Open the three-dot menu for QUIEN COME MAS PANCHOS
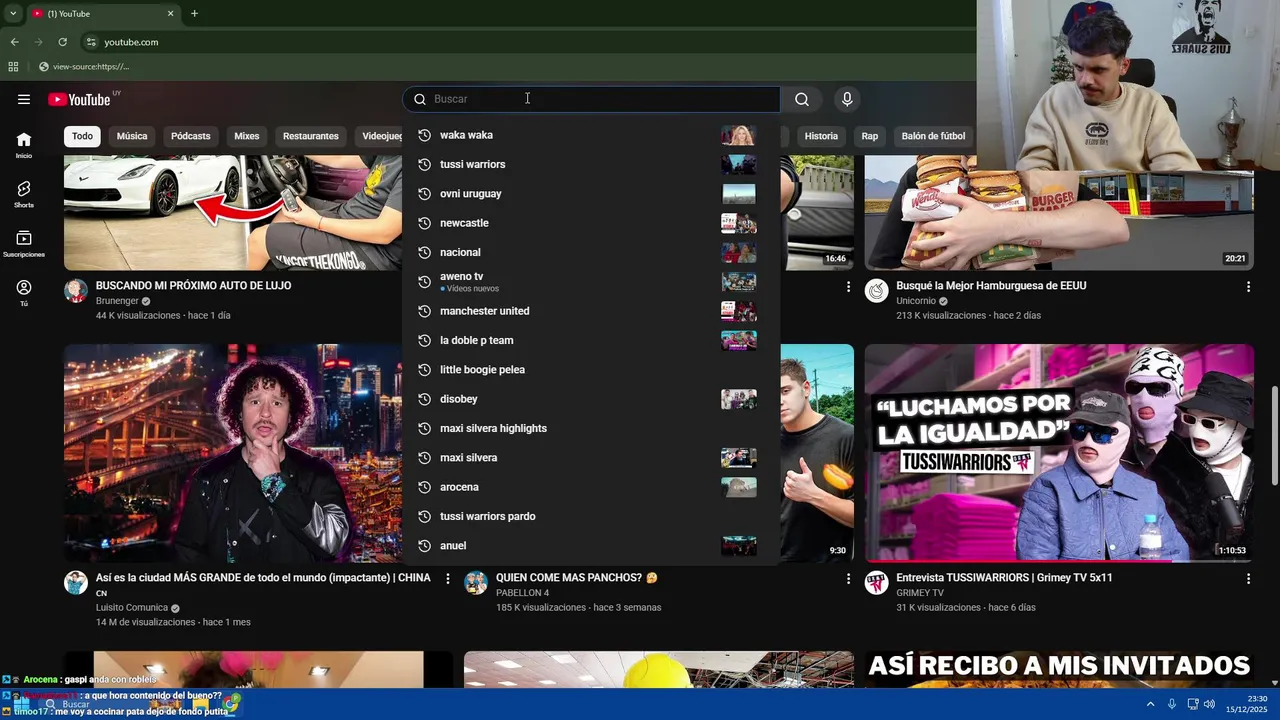The image size is (1280, 720). coord(848,579)
